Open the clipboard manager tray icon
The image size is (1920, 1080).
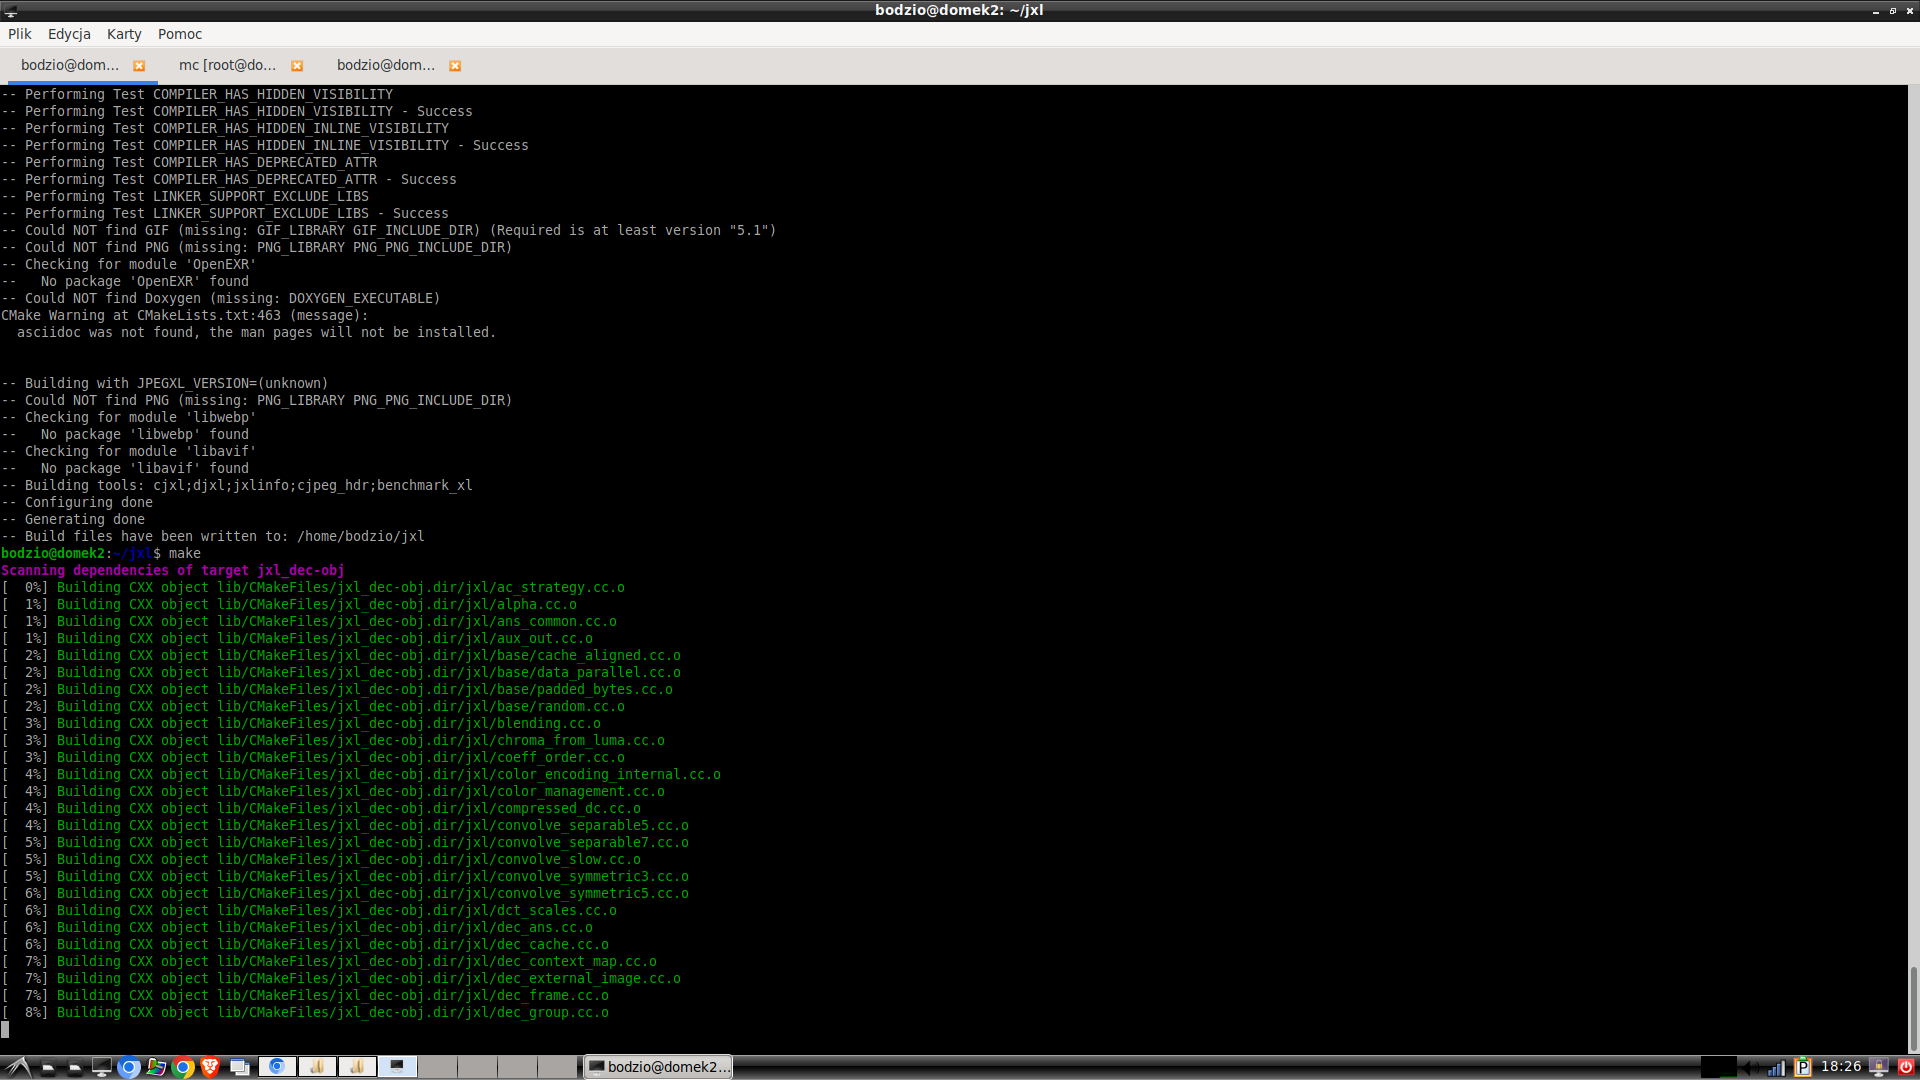click(x=1802, y=1067)
